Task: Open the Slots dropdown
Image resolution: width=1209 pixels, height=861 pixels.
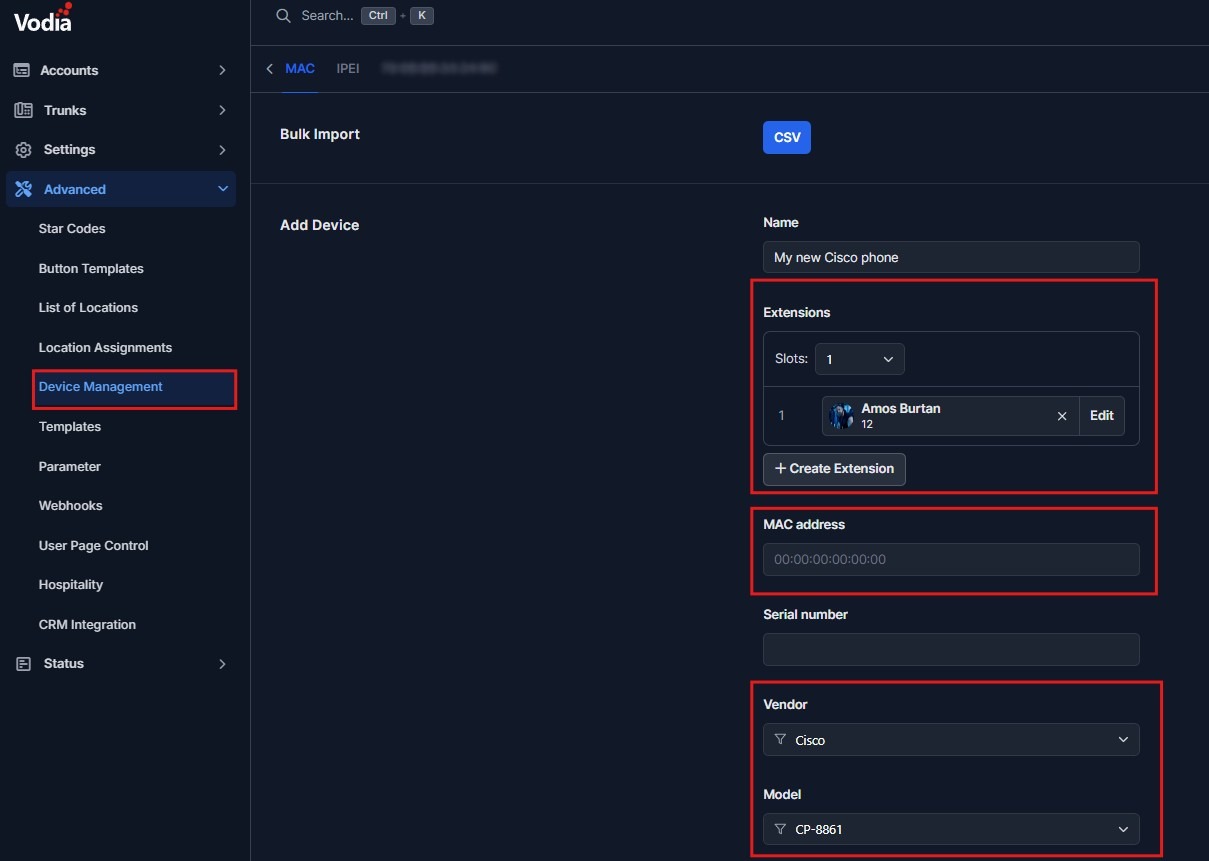Action: coord(860,359)
